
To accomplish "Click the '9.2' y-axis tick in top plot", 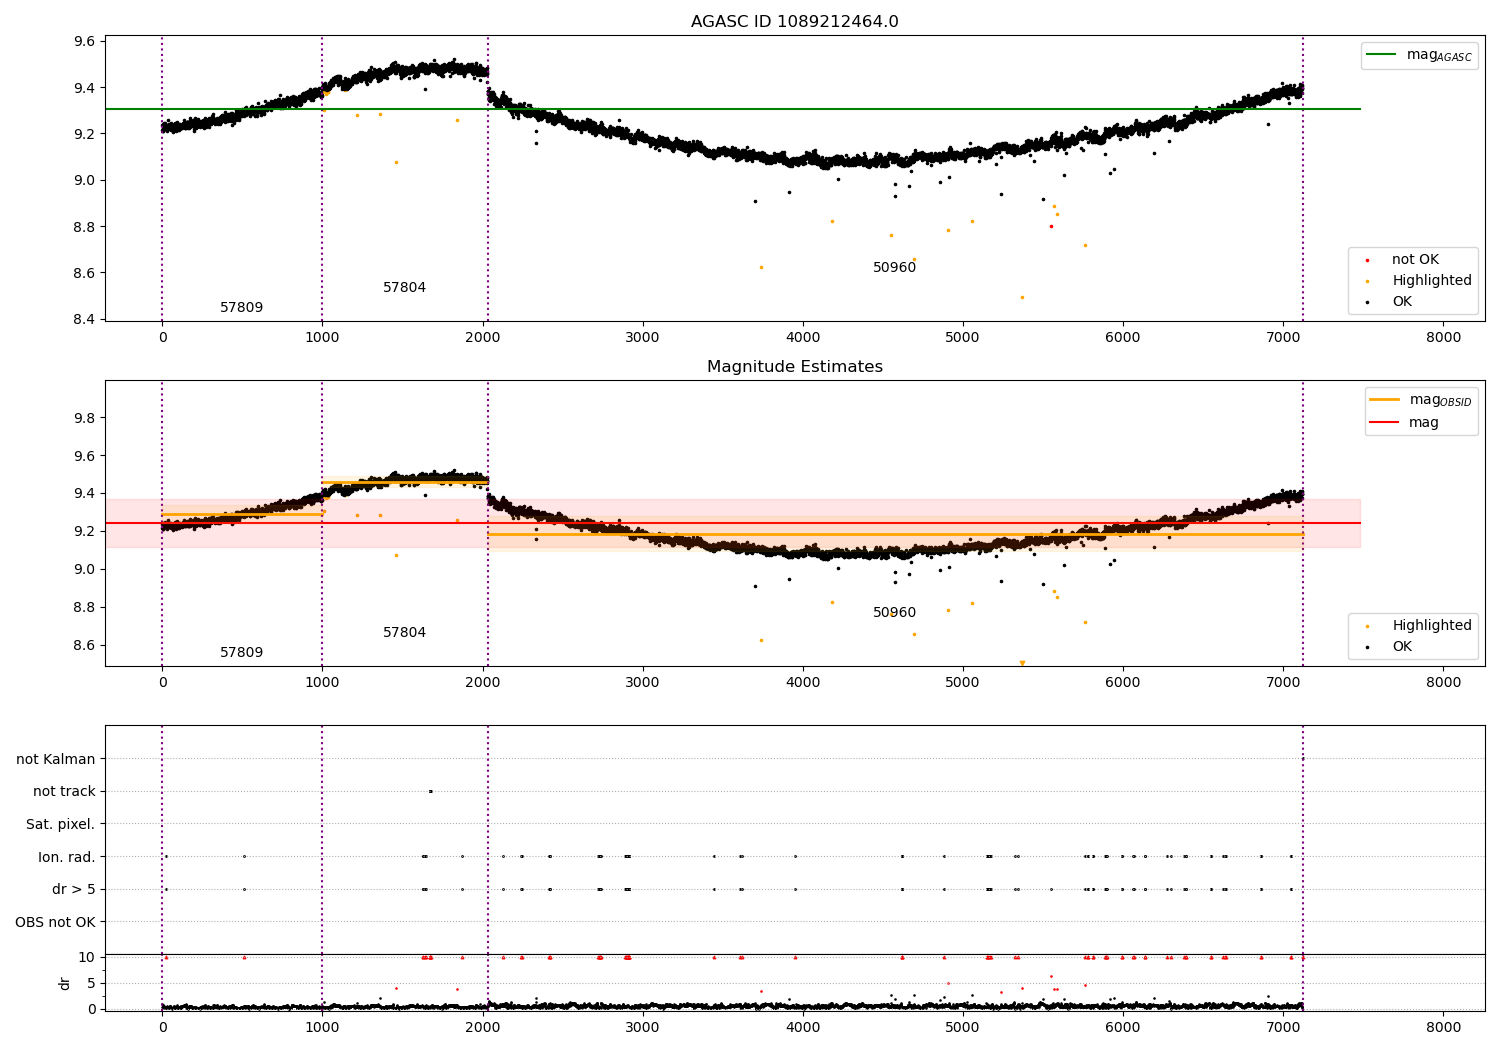I will 84,134.
